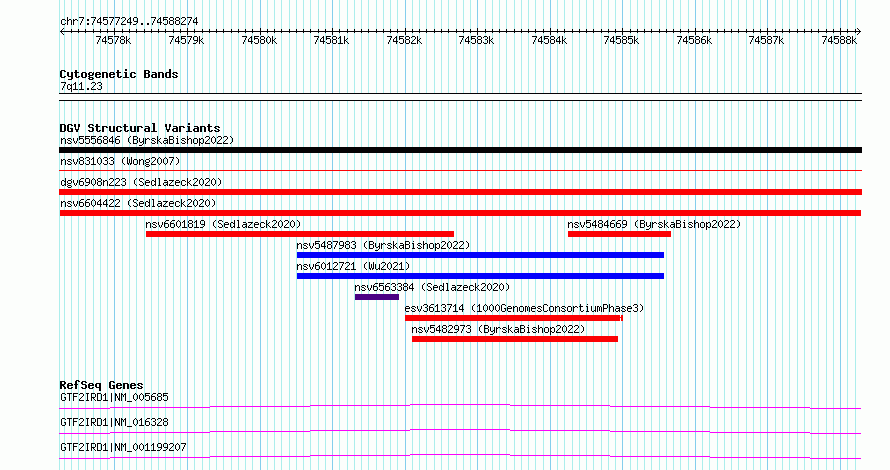The width and height of the screenshot is (890, 470).
Task: Click the GTF2IRD1|NM_005685 magenta transcript line
Action: pyautogui.click(x=460, y=406)
